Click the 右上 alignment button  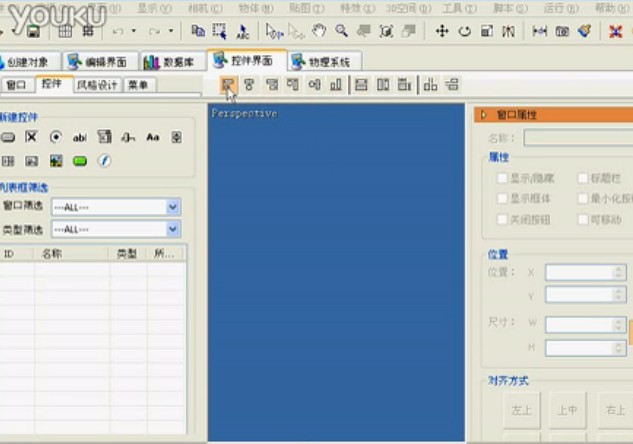pos(615,410)
